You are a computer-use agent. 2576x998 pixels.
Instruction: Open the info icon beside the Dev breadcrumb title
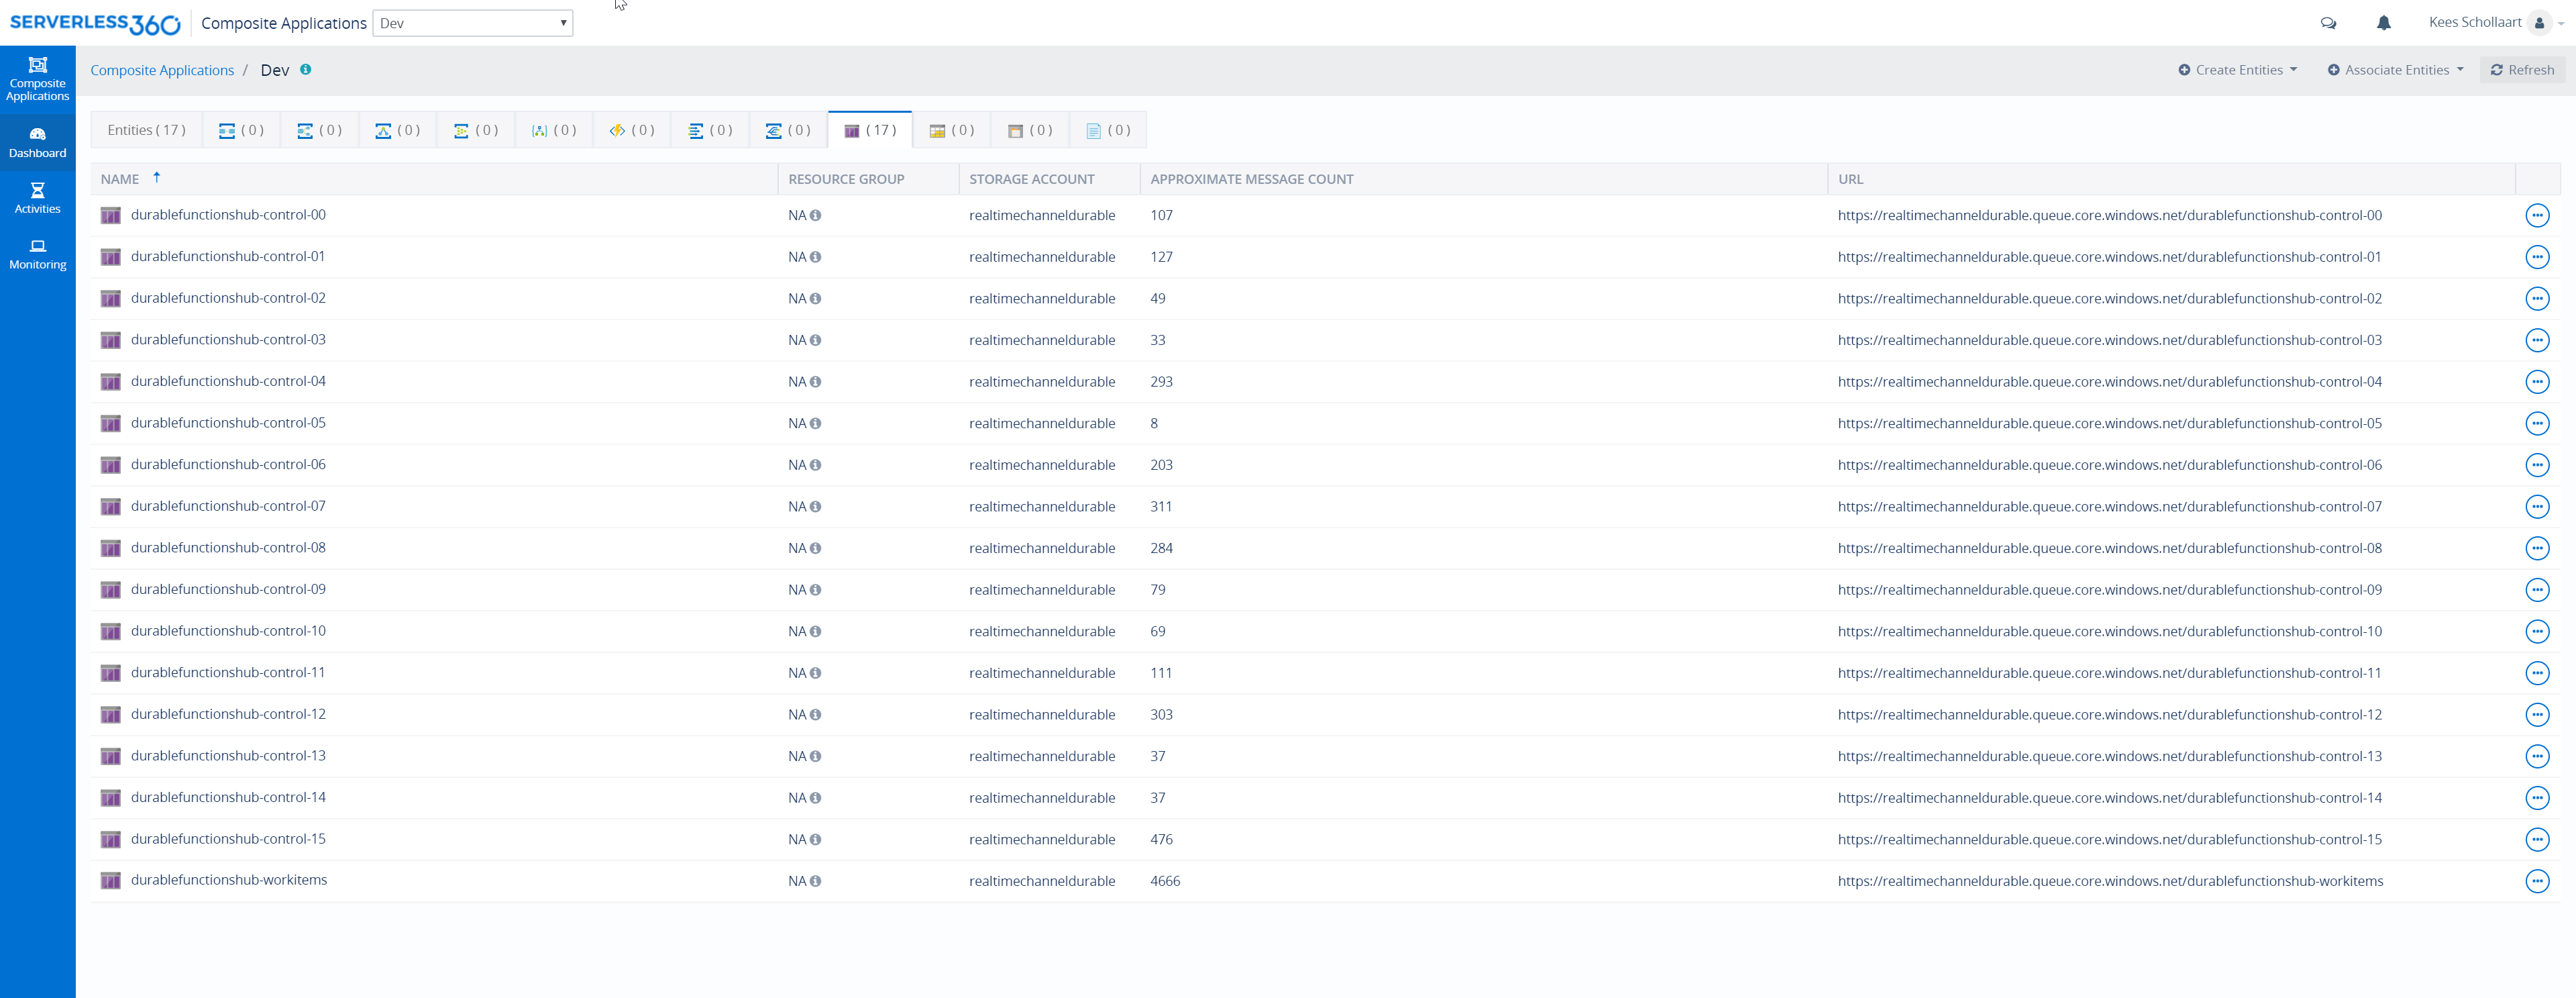306,69
